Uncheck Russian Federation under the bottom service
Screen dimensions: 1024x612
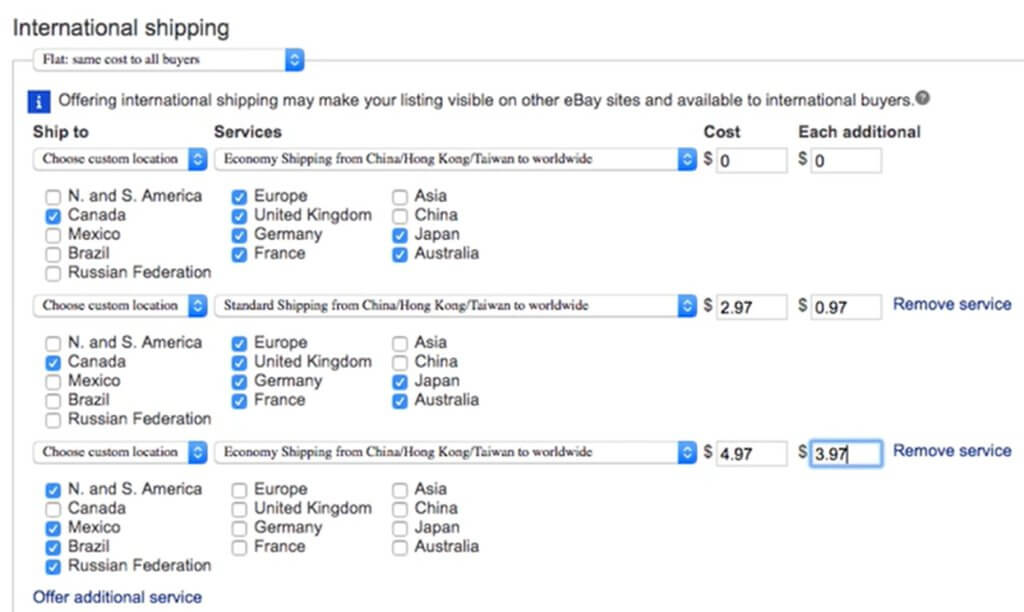point(52,565)
